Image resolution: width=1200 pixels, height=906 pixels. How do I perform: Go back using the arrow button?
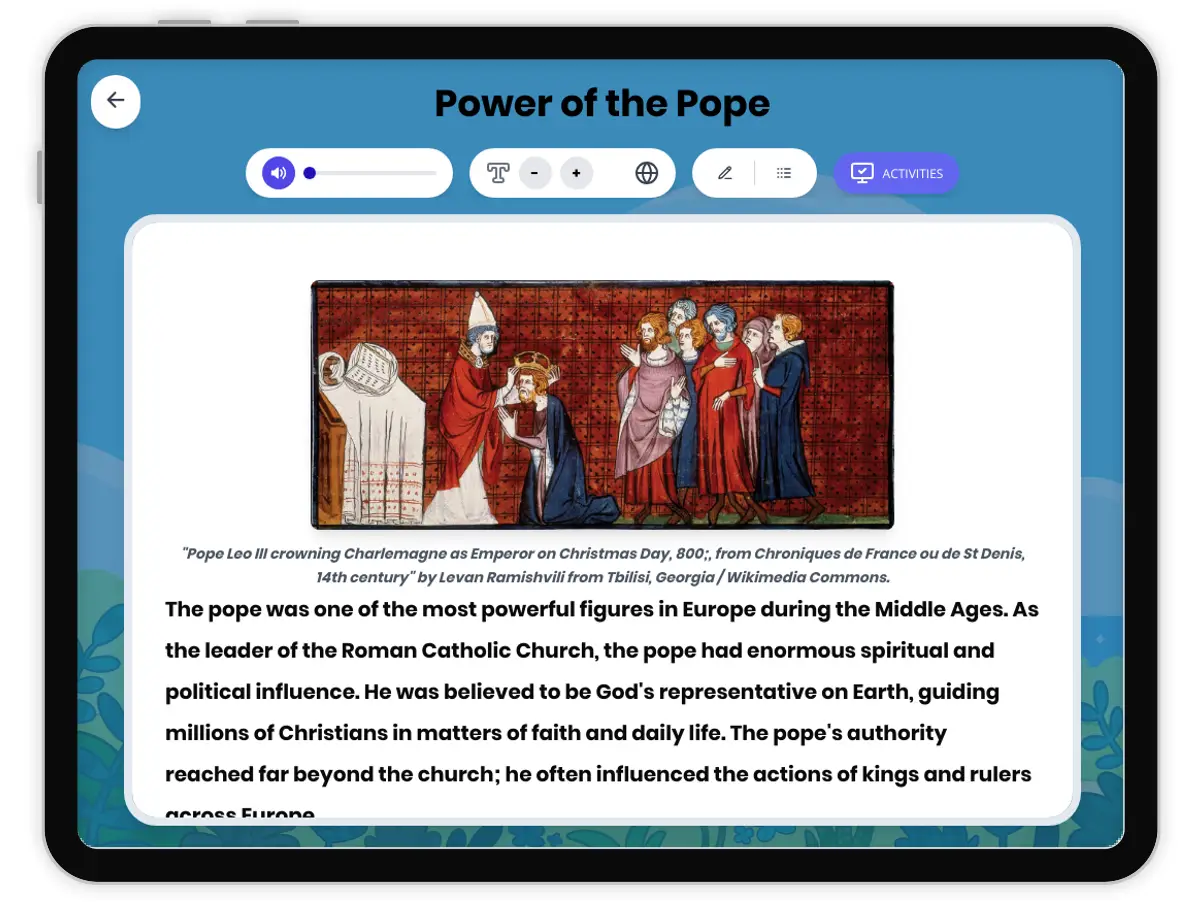click(x=116, y=101)
